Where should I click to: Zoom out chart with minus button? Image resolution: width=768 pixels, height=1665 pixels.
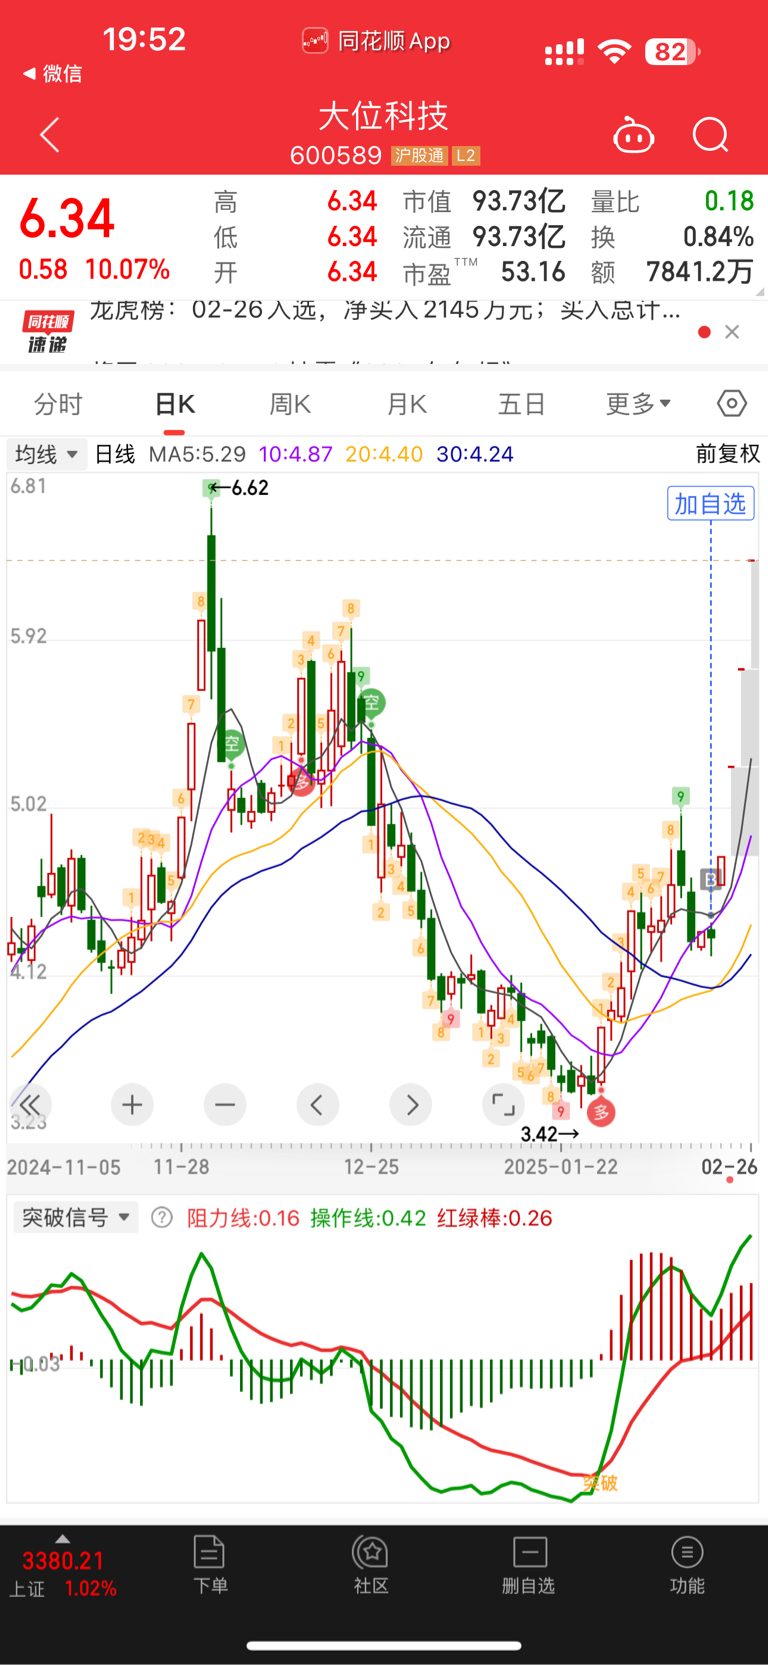tap(225, 1105)
